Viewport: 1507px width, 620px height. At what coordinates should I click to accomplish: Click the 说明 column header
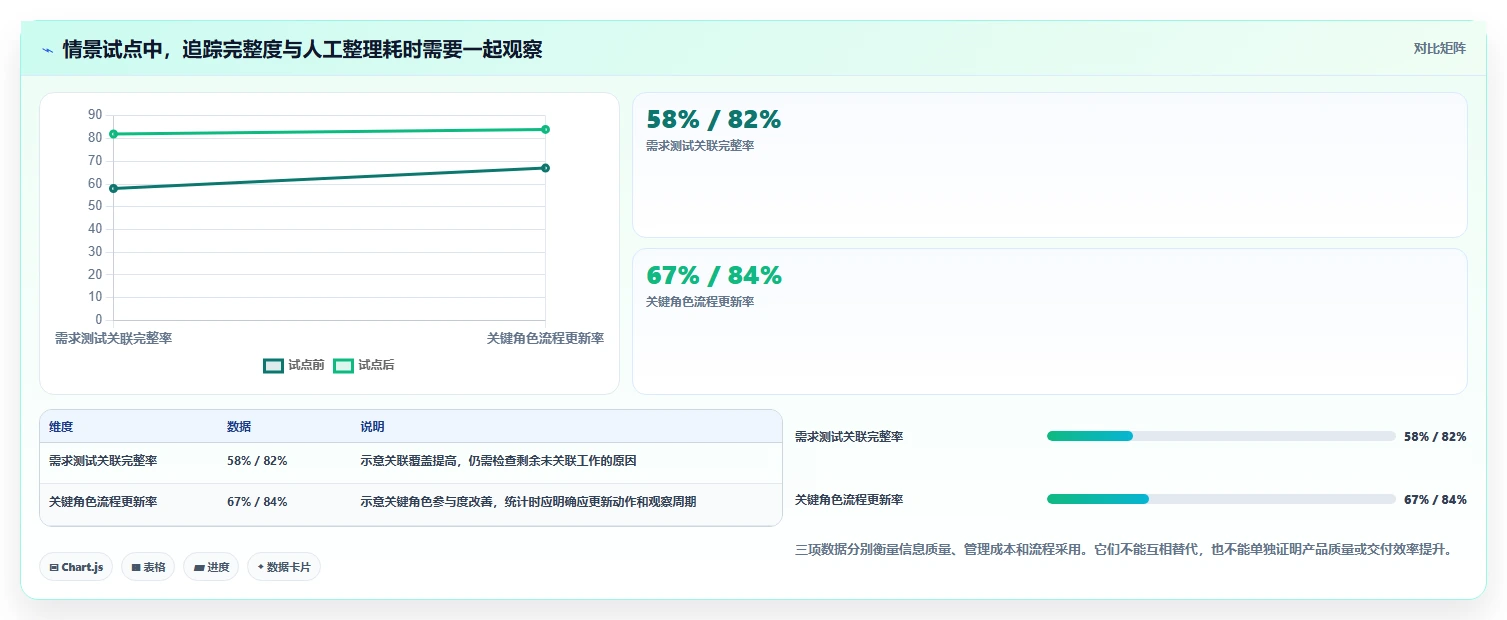coord(372,427)
